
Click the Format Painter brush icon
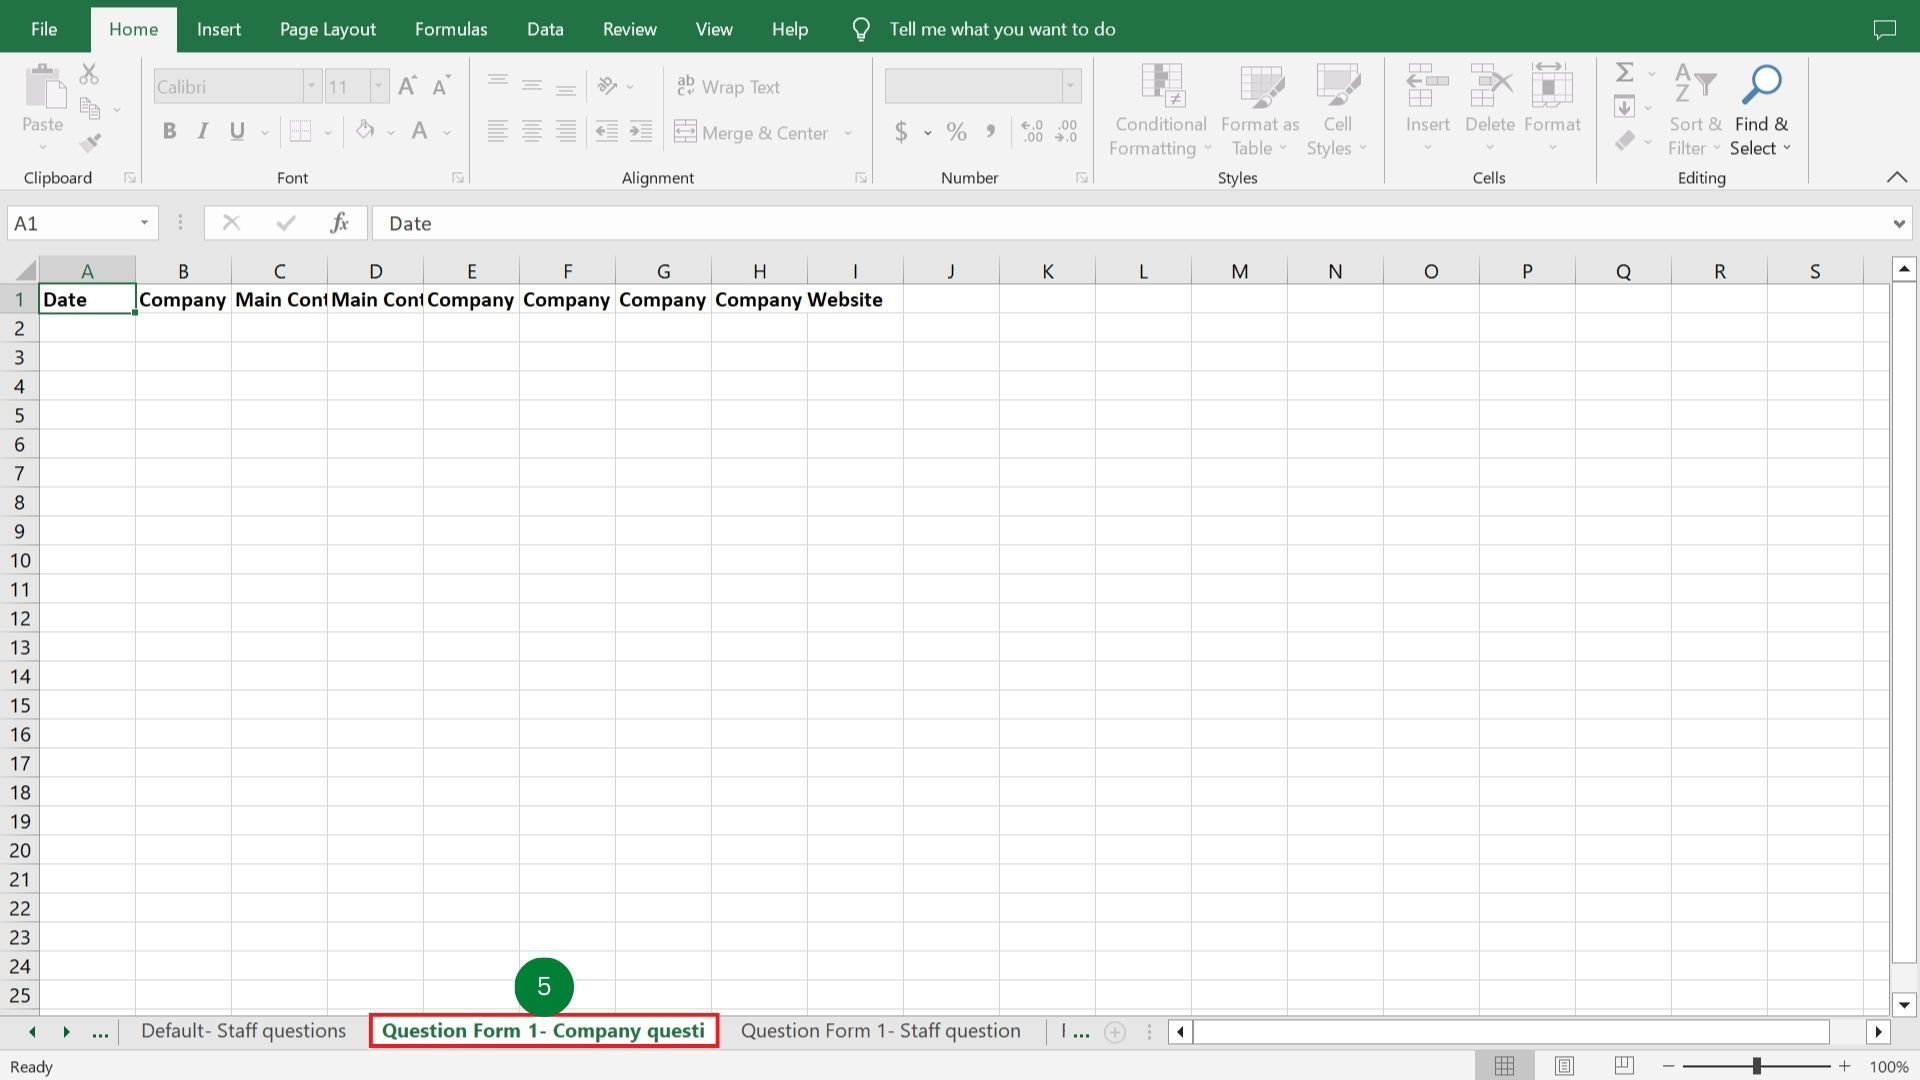(x=90, y=144)
